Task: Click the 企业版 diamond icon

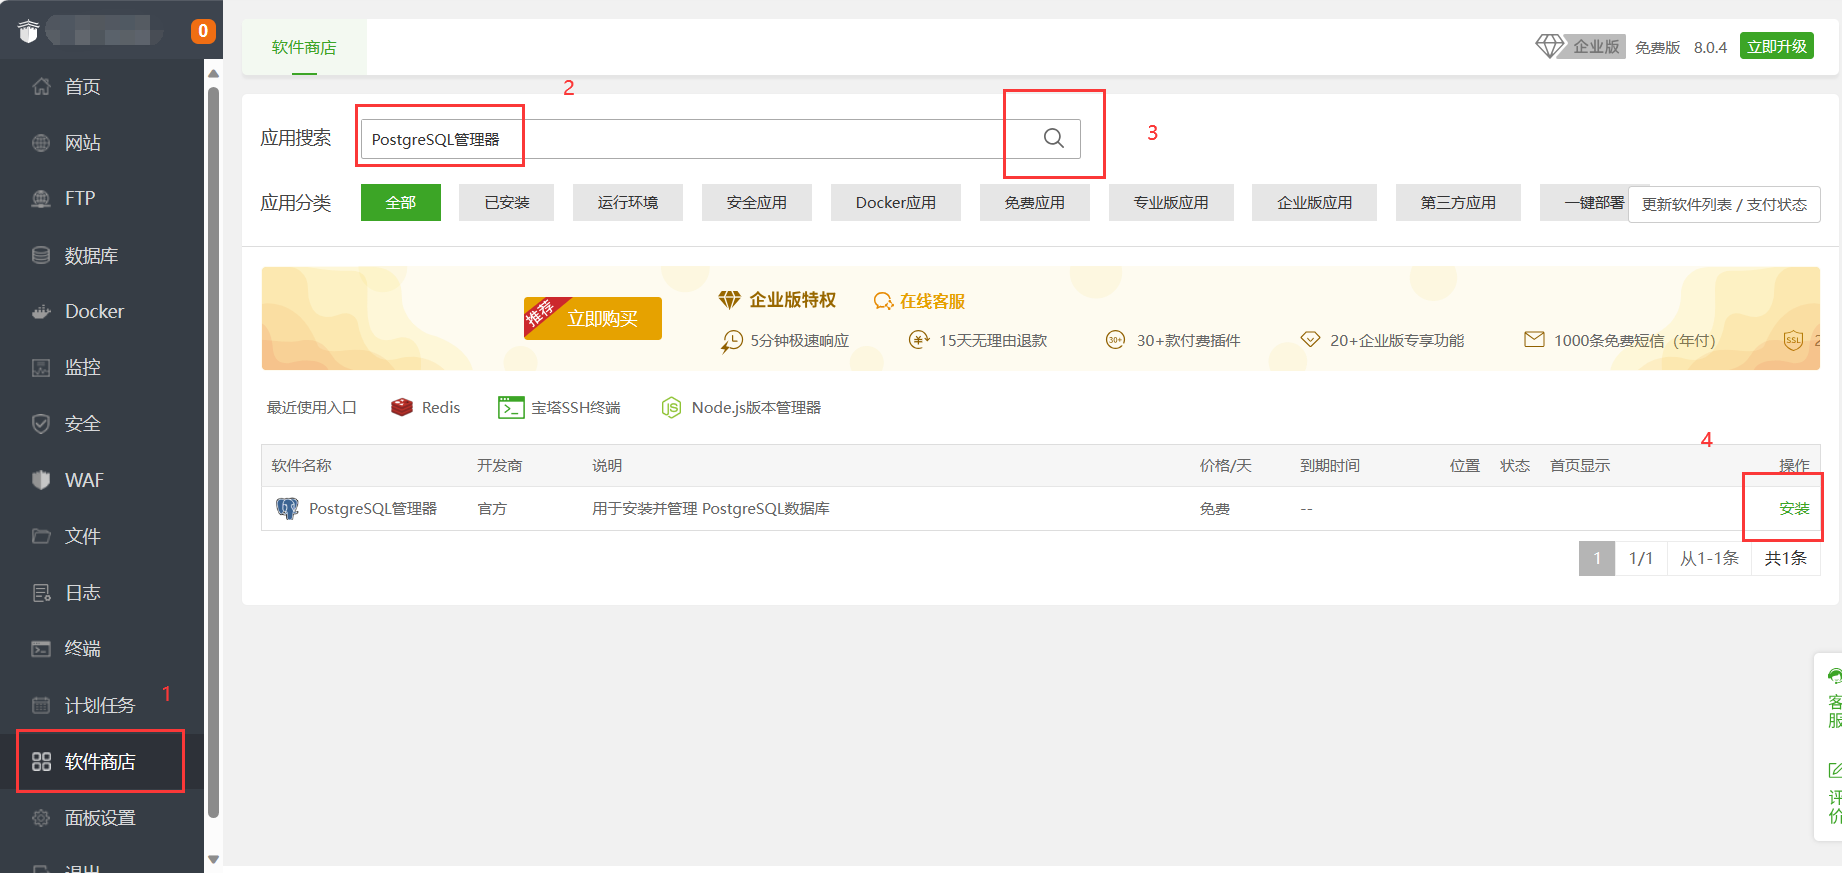Action: pyautogui.click(x=1549, y=47)
